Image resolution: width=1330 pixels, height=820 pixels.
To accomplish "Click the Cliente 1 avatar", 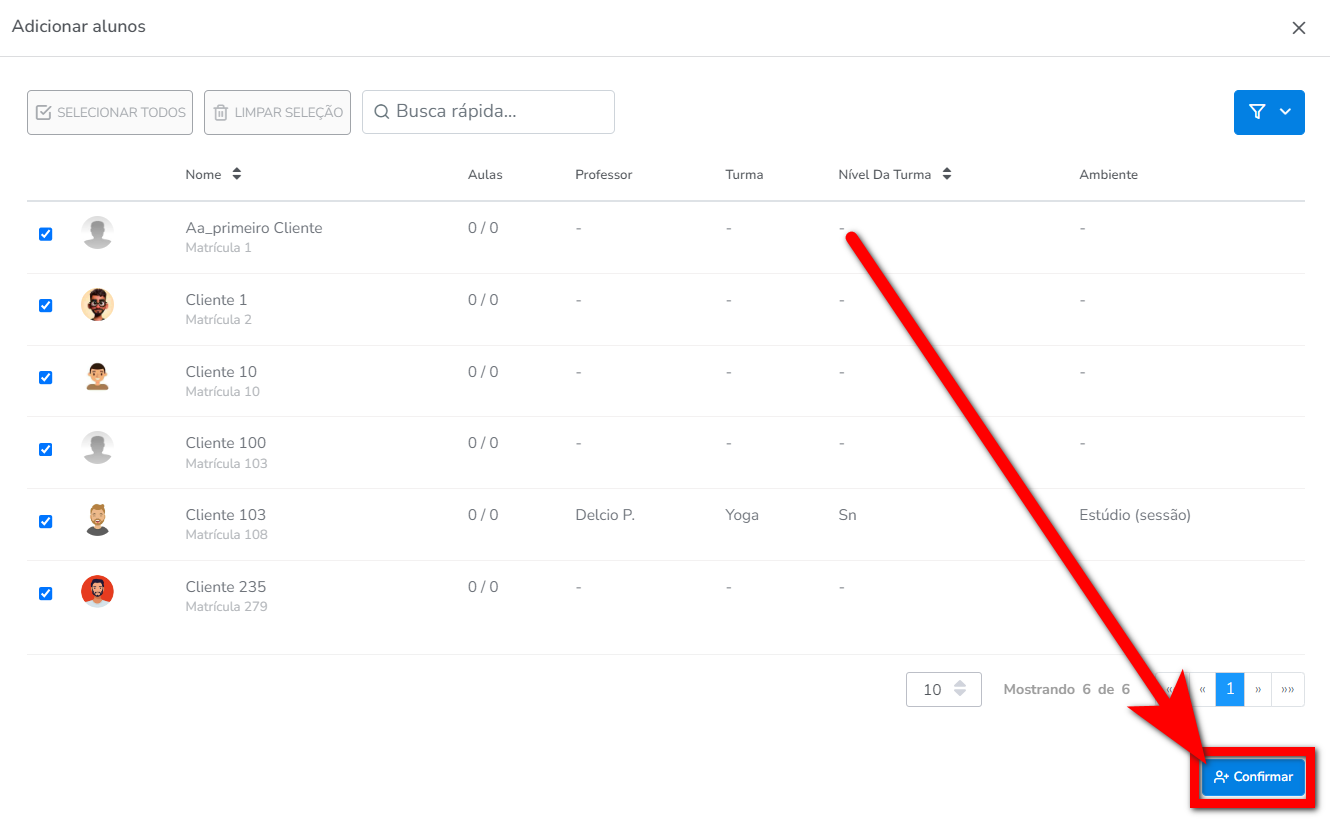I will 97,305.
